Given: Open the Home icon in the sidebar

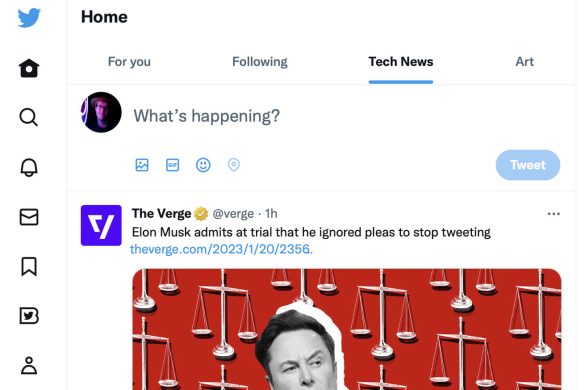Looking at the screenshot, I should point(29,68).
